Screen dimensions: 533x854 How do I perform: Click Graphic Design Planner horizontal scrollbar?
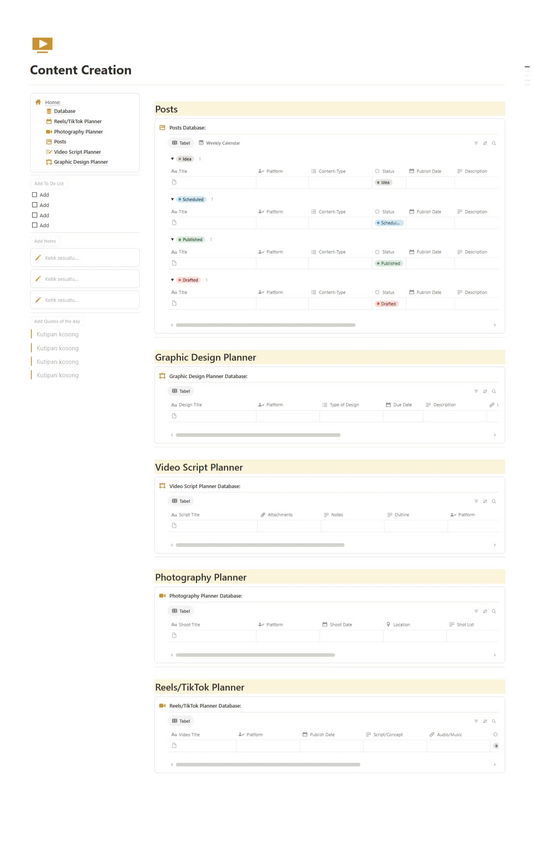point(258,435)
